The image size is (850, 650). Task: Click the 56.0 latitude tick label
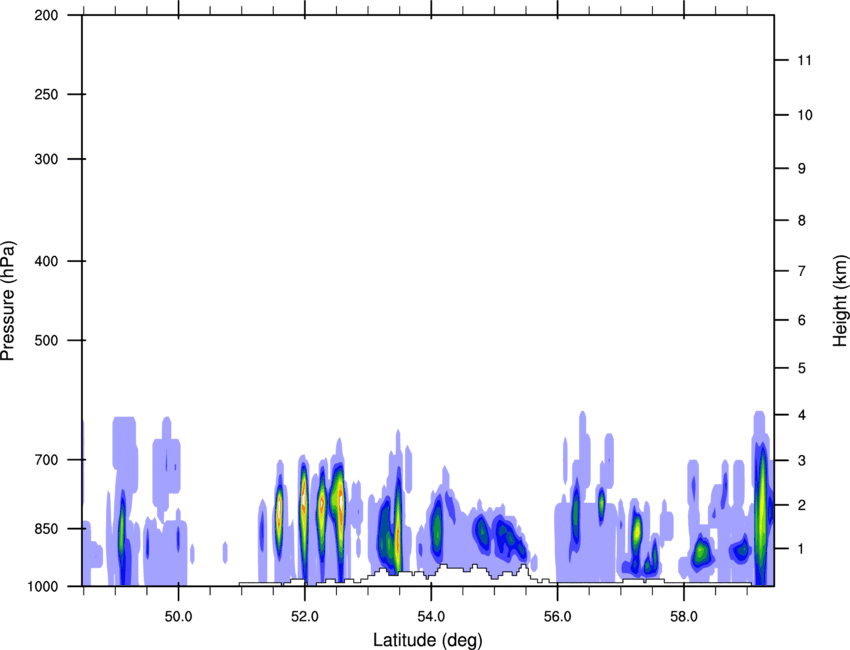coord(558,617)
